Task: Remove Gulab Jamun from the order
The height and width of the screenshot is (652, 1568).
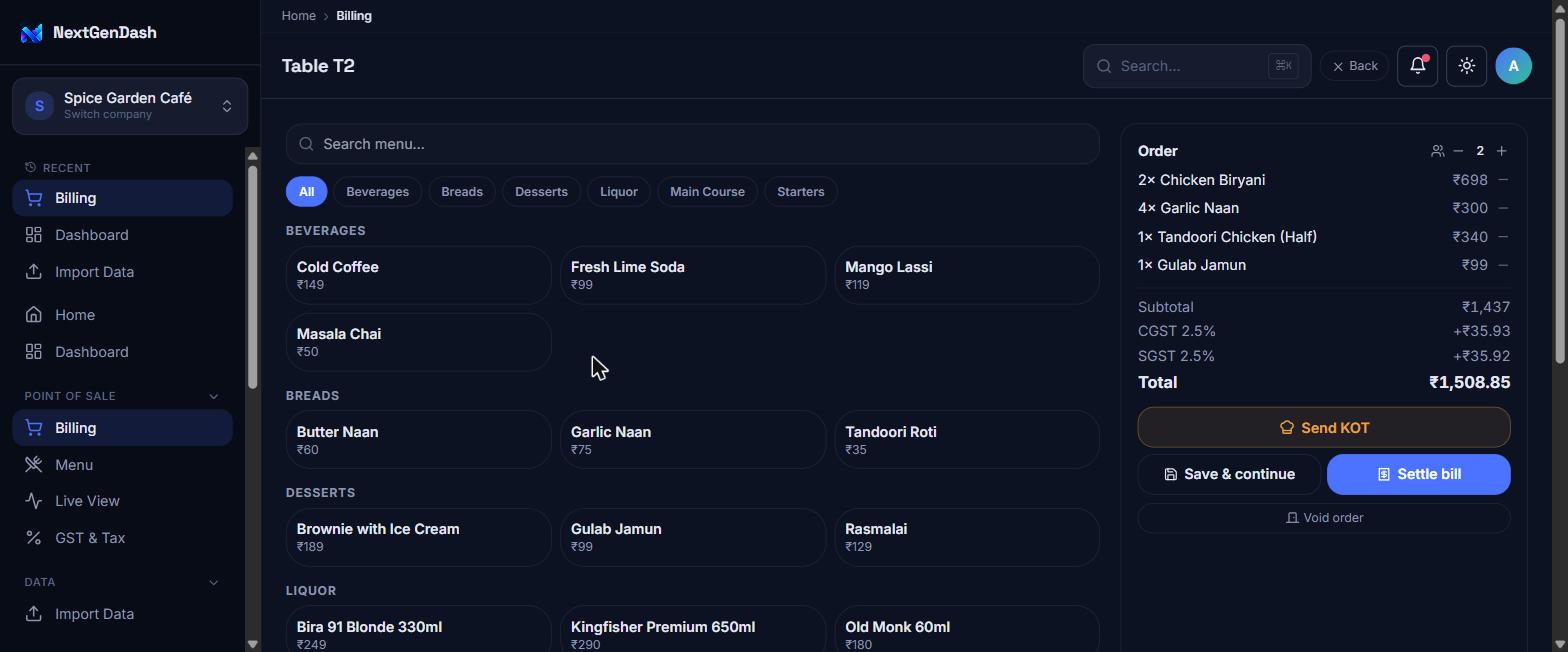Action: click(1503, 265)
